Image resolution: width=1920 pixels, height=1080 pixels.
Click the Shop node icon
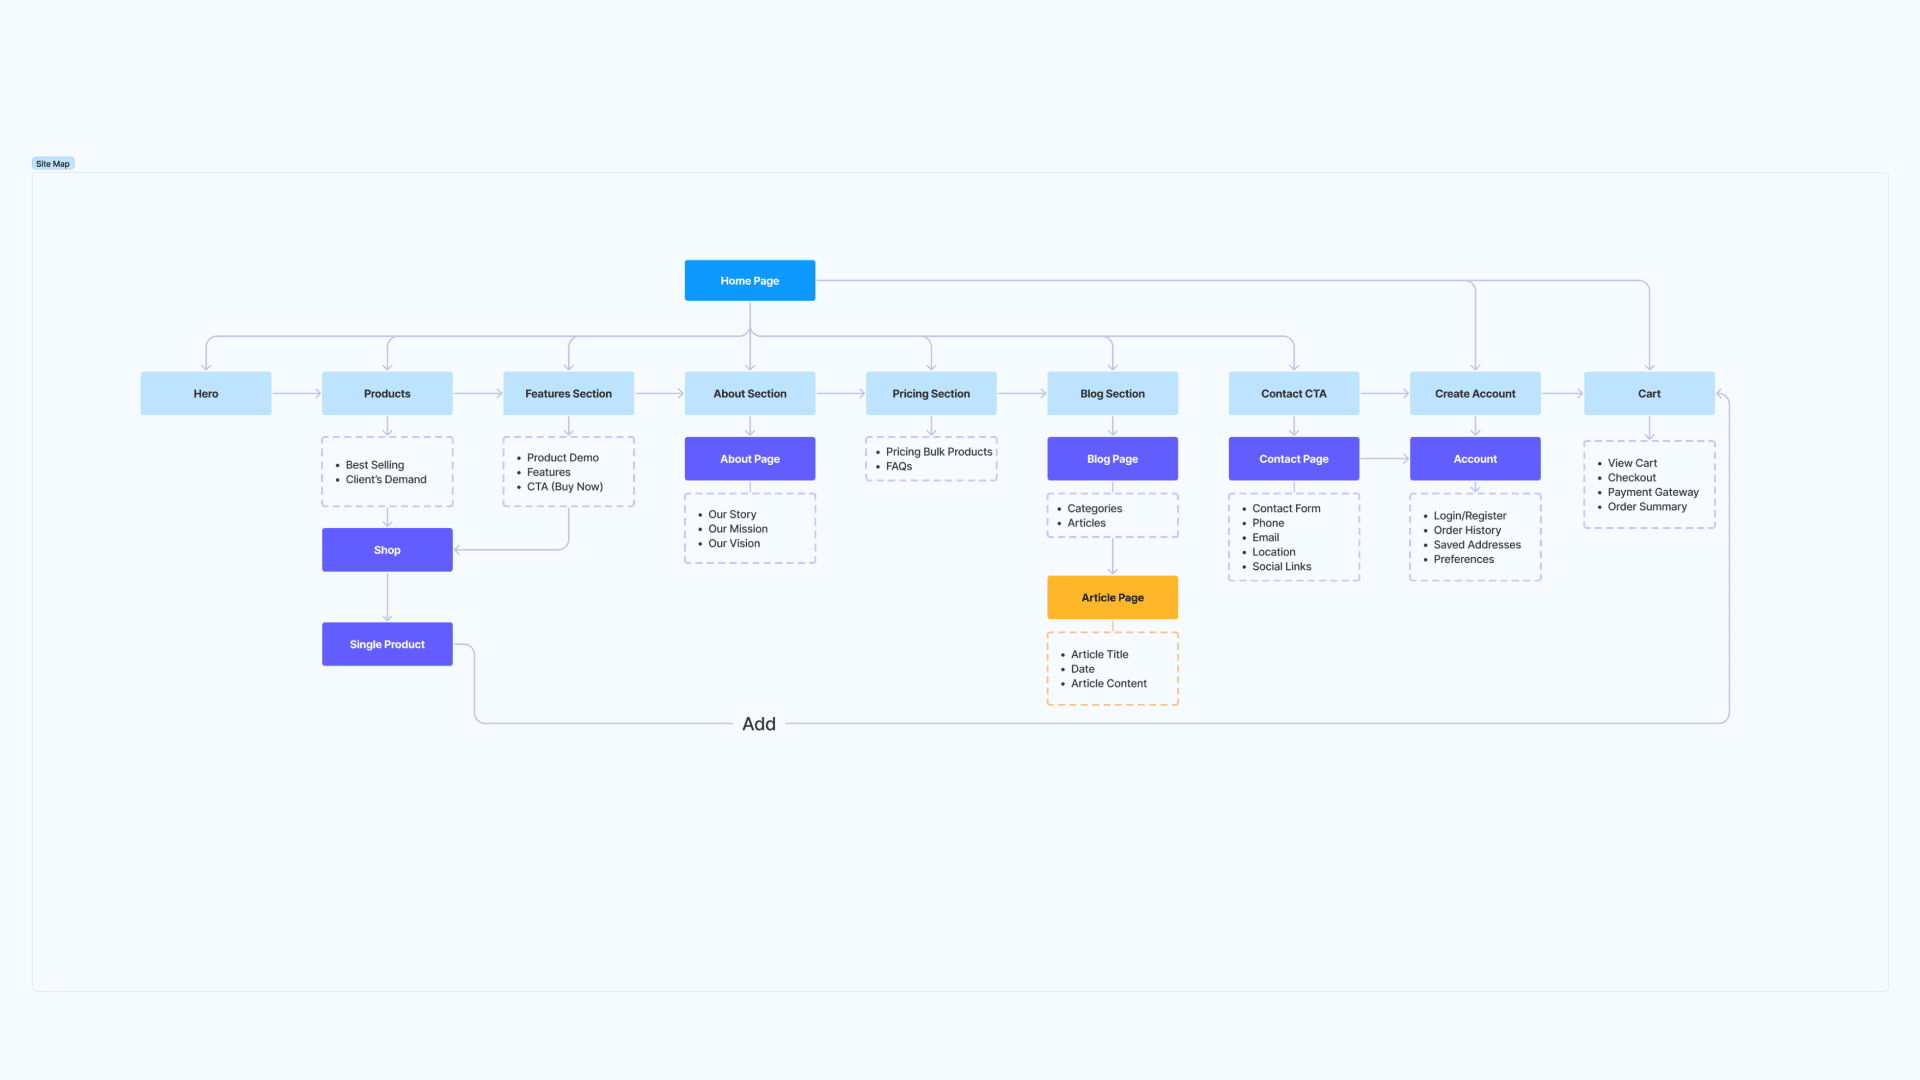[x=386, y=549]
